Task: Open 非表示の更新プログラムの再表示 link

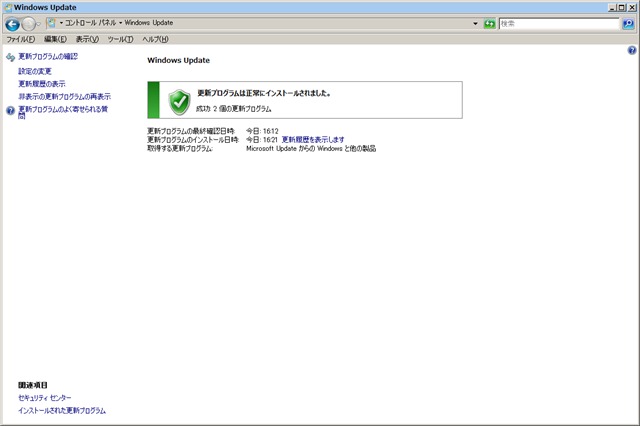Action: tap(64, 97)
